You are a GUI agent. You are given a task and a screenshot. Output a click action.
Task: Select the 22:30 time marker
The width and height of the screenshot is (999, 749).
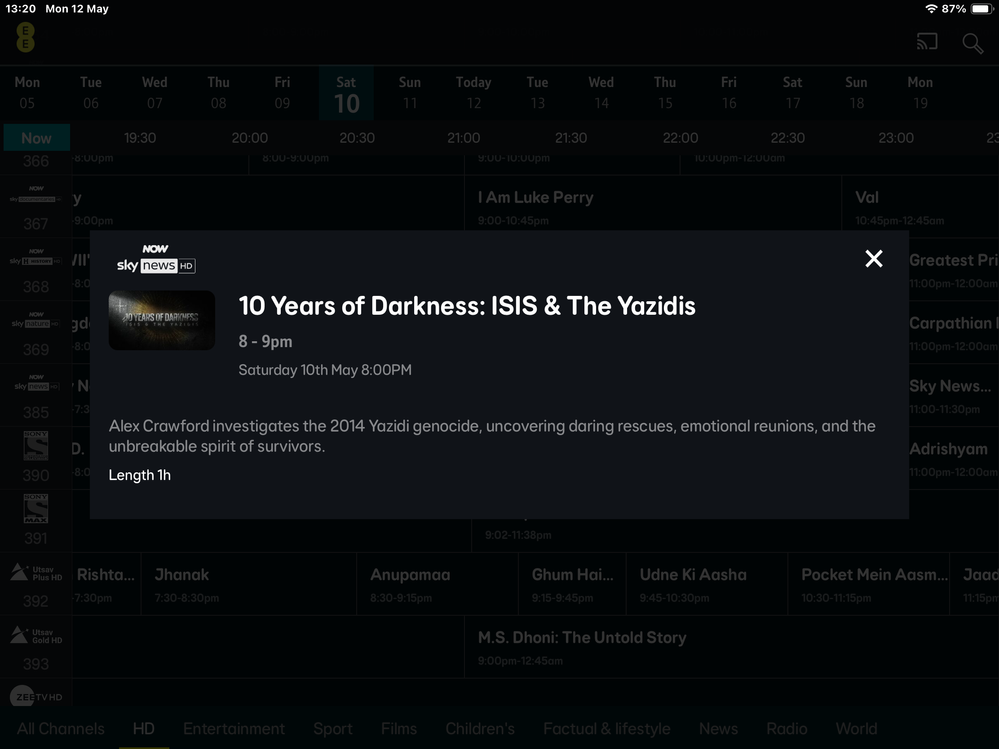click(787, 138)
